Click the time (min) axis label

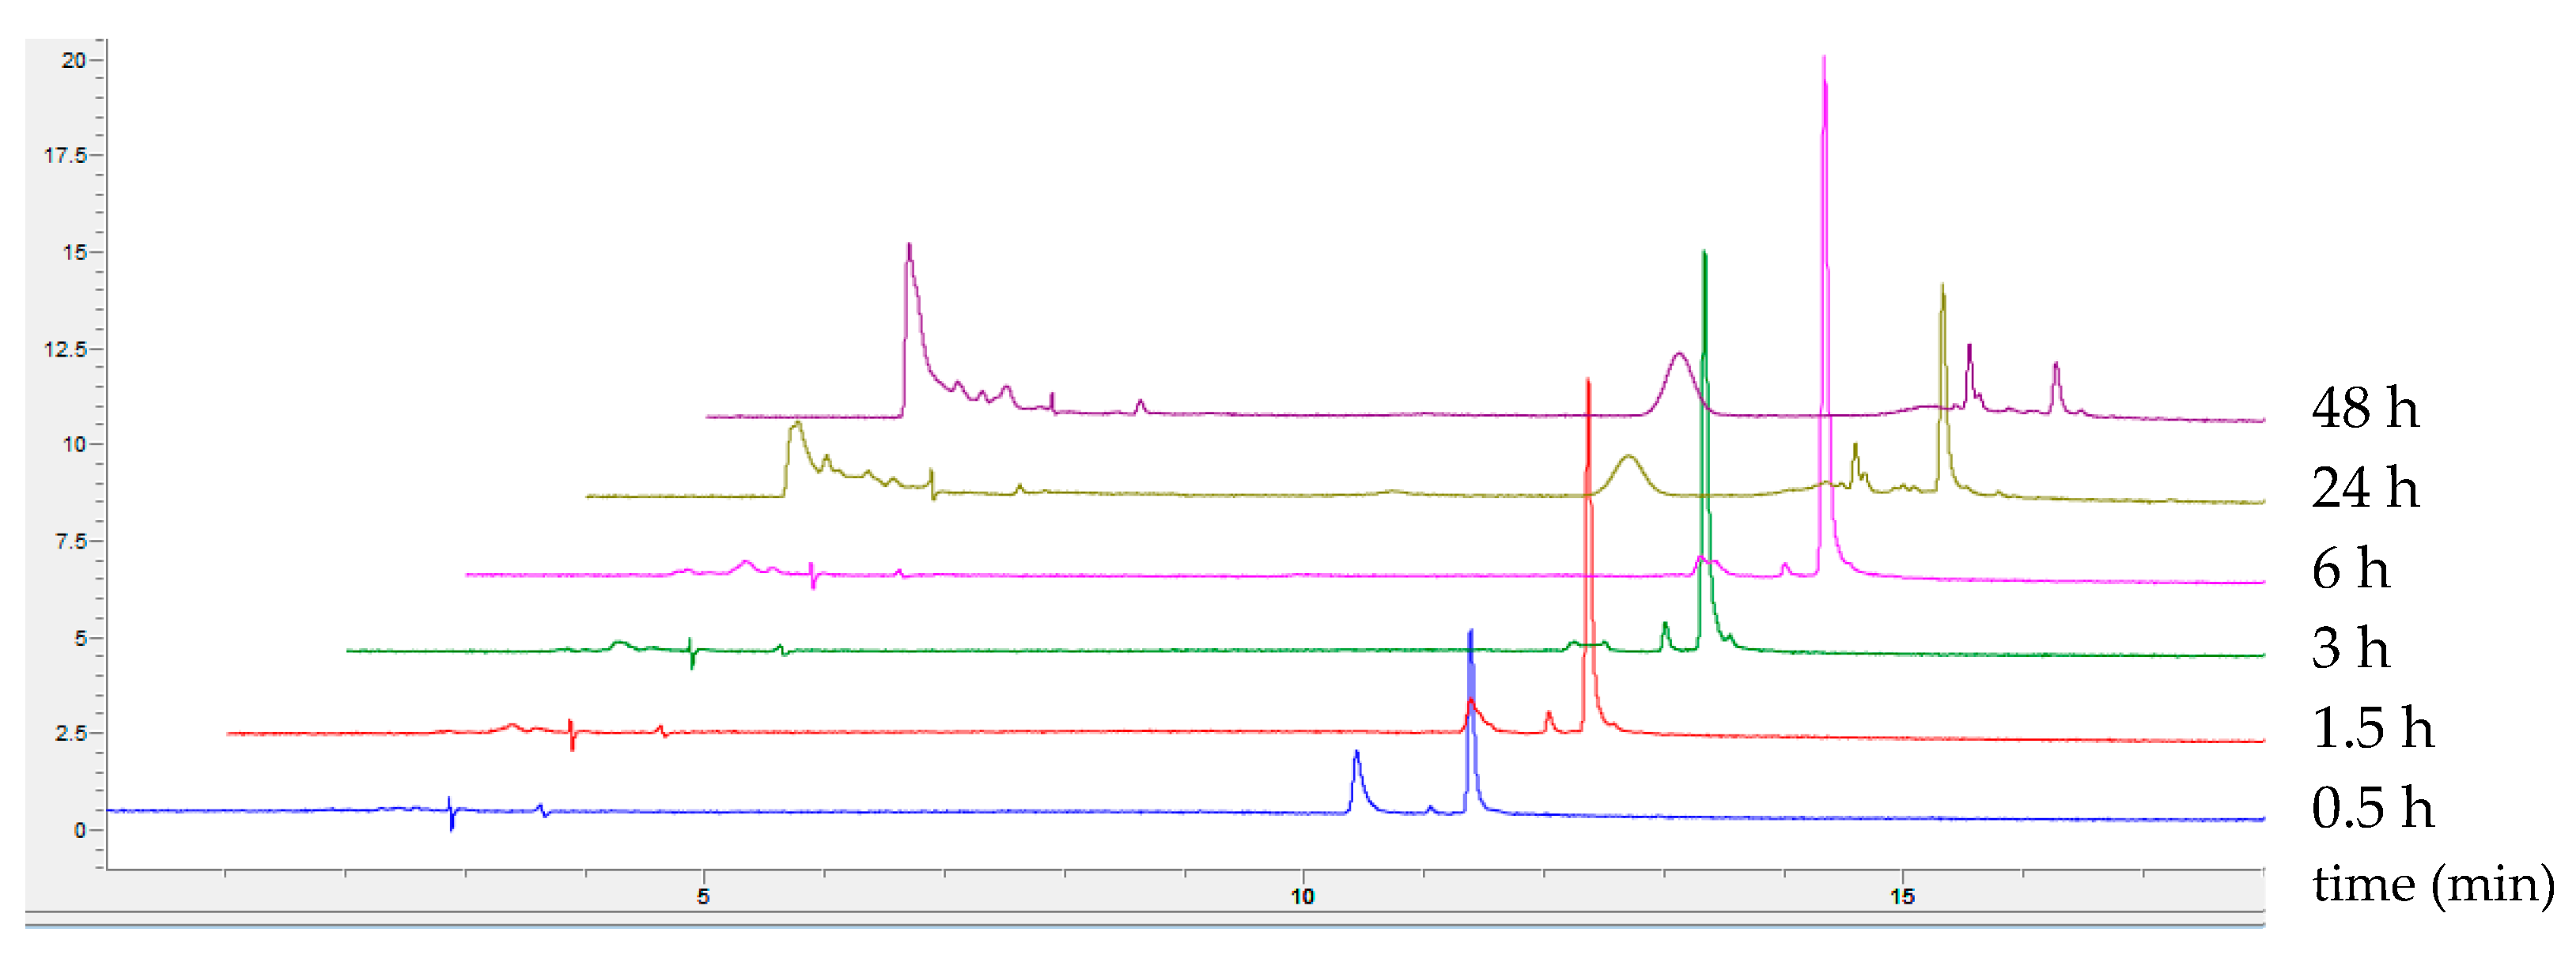tap(2433, 885)
